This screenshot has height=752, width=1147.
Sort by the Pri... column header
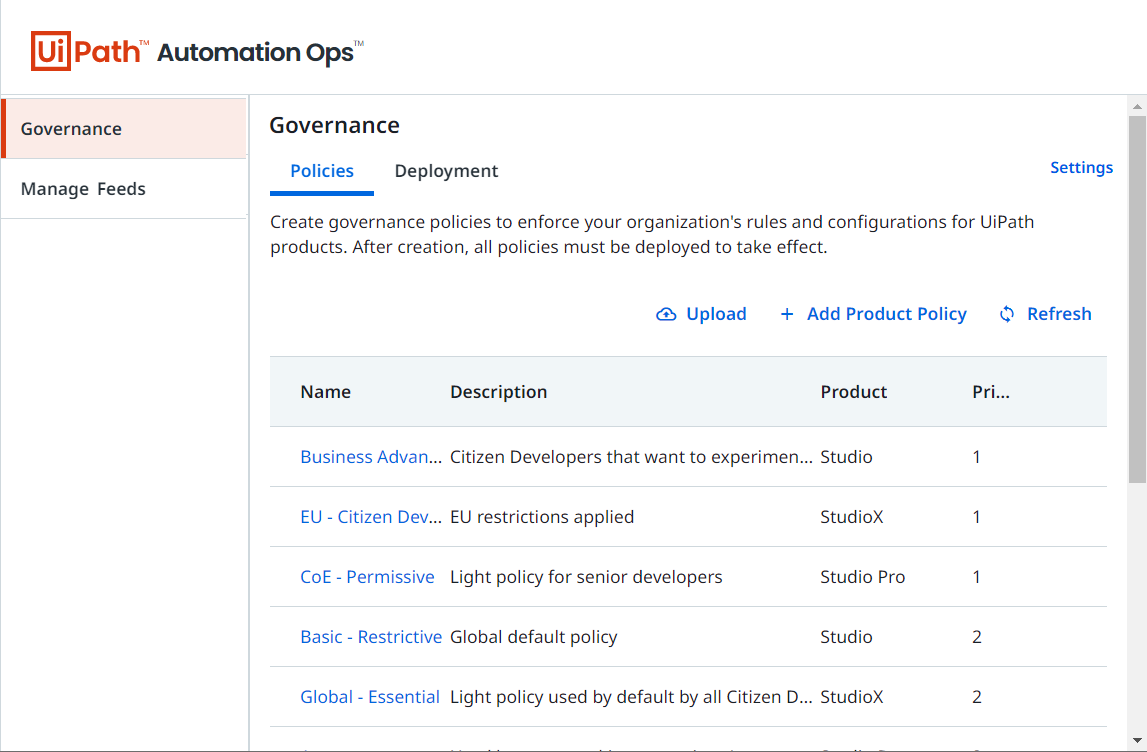pos(990,392)
